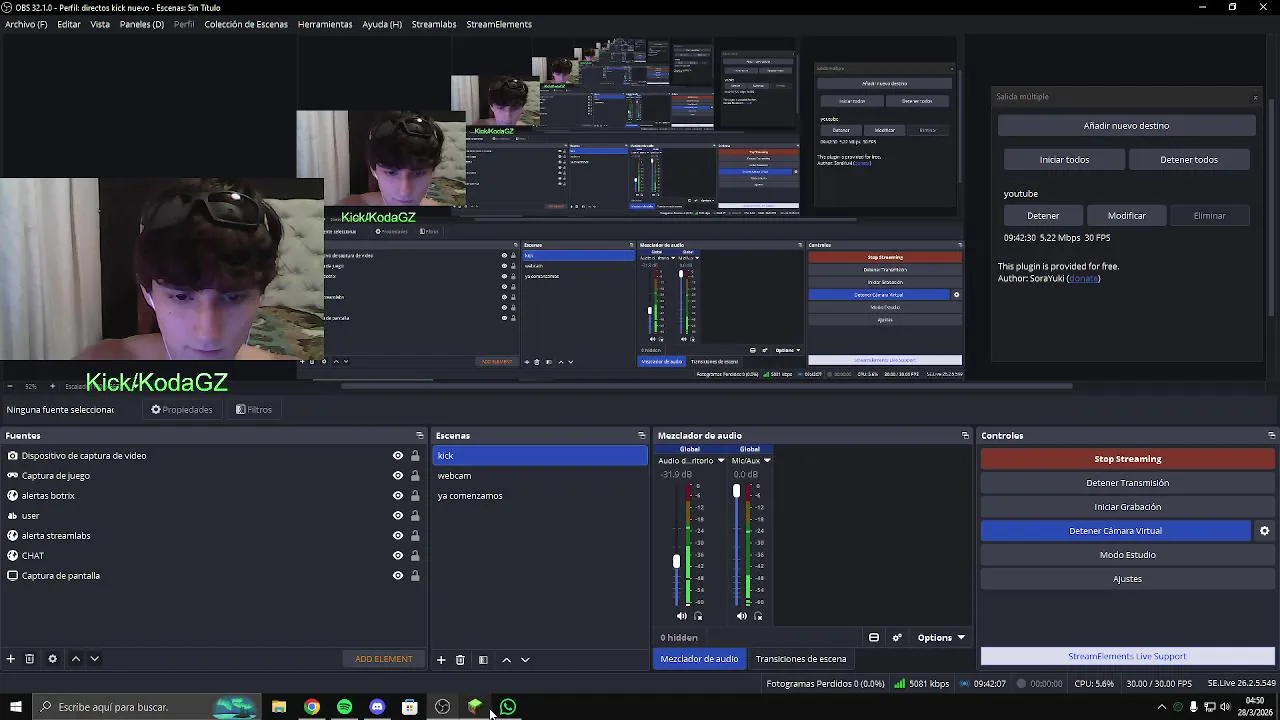The width and height of the screenshot is (1280, 720).
Task: Open advanced audio properties gears icon
Action: point(897,638)
